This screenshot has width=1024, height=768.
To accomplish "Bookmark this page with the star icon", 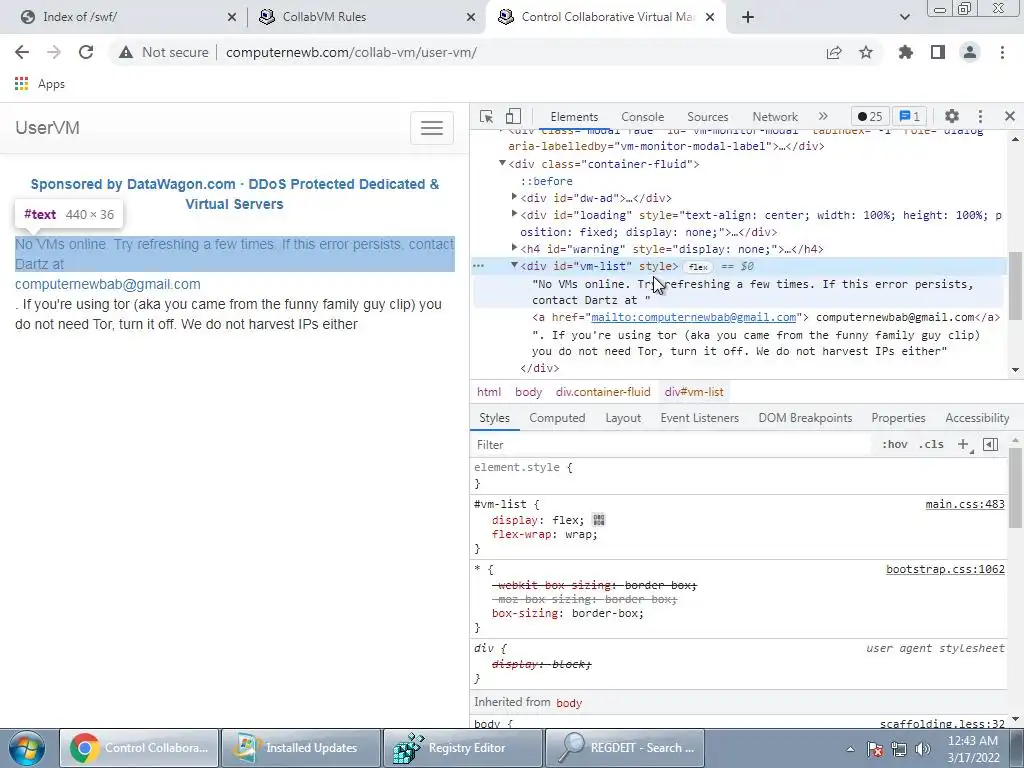I will [x=866, y=52].
